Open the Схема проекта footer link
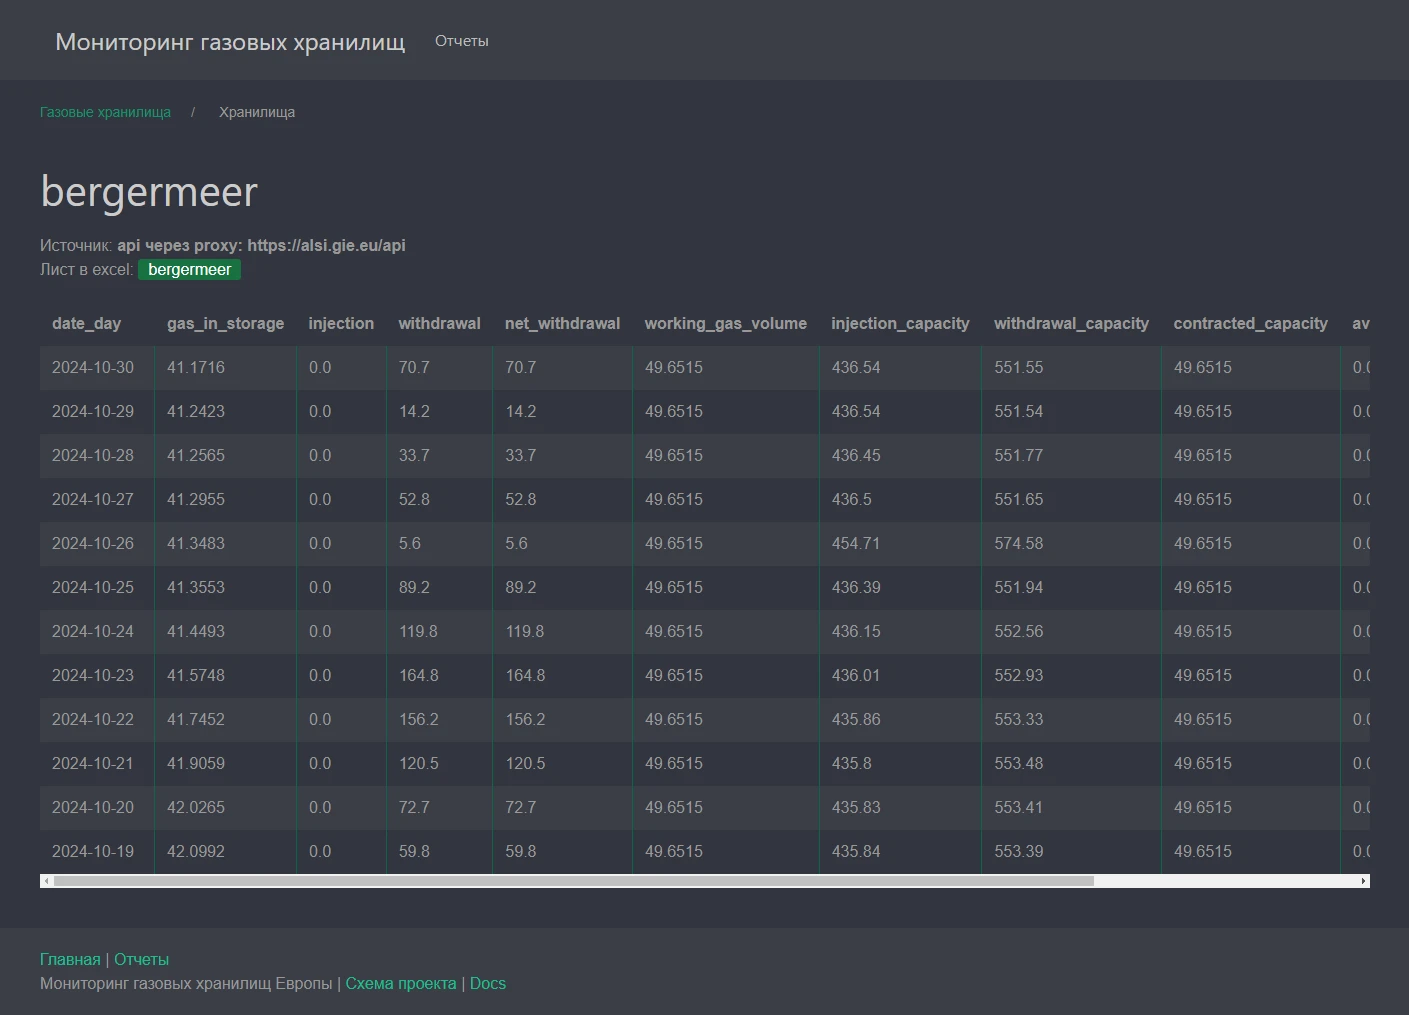Viewport: 1409px width, 1015px height. pyautogui.click(x=400, y=983)
